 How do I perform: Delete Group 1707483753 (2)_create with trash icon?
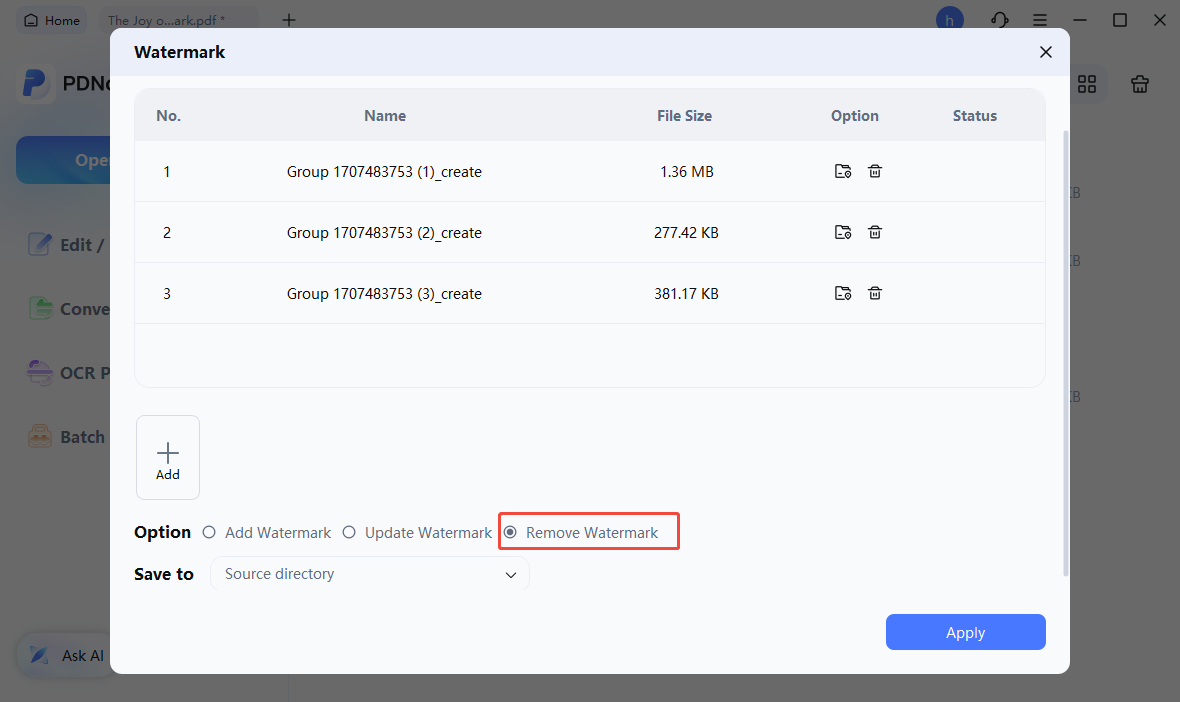click(x=874, y=232)
